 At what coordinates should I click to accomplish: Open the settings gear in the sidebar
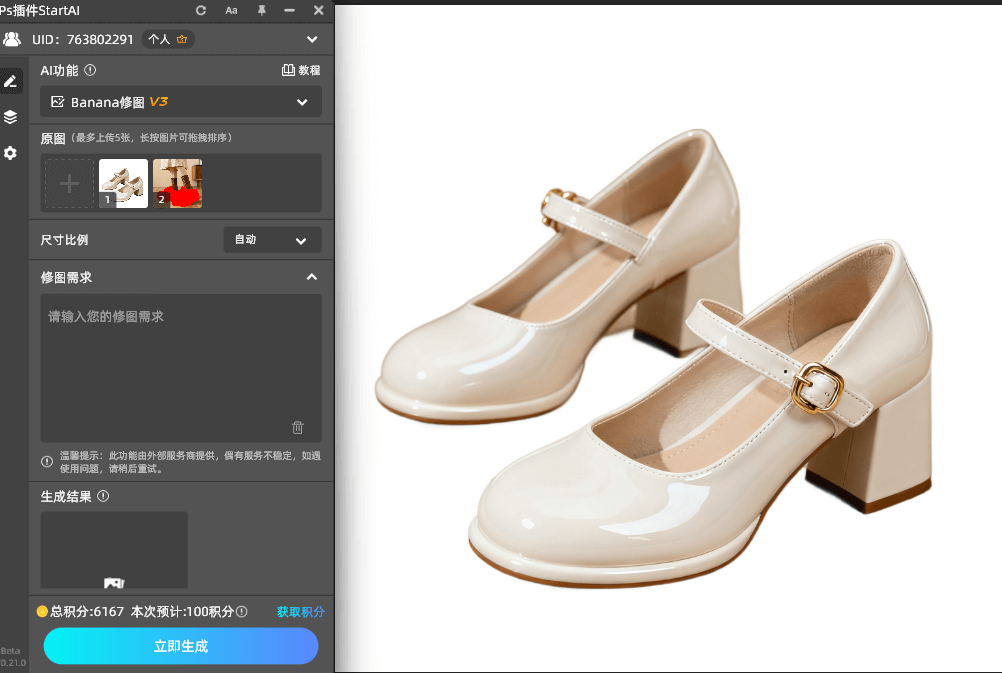(x=10, y=153)
